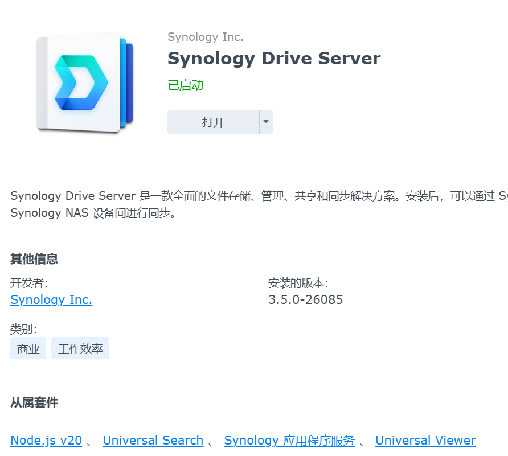Viewport: 508px width, 456px height.
Task: Click the 其他信息 section heading
Action: click(34, 259)
